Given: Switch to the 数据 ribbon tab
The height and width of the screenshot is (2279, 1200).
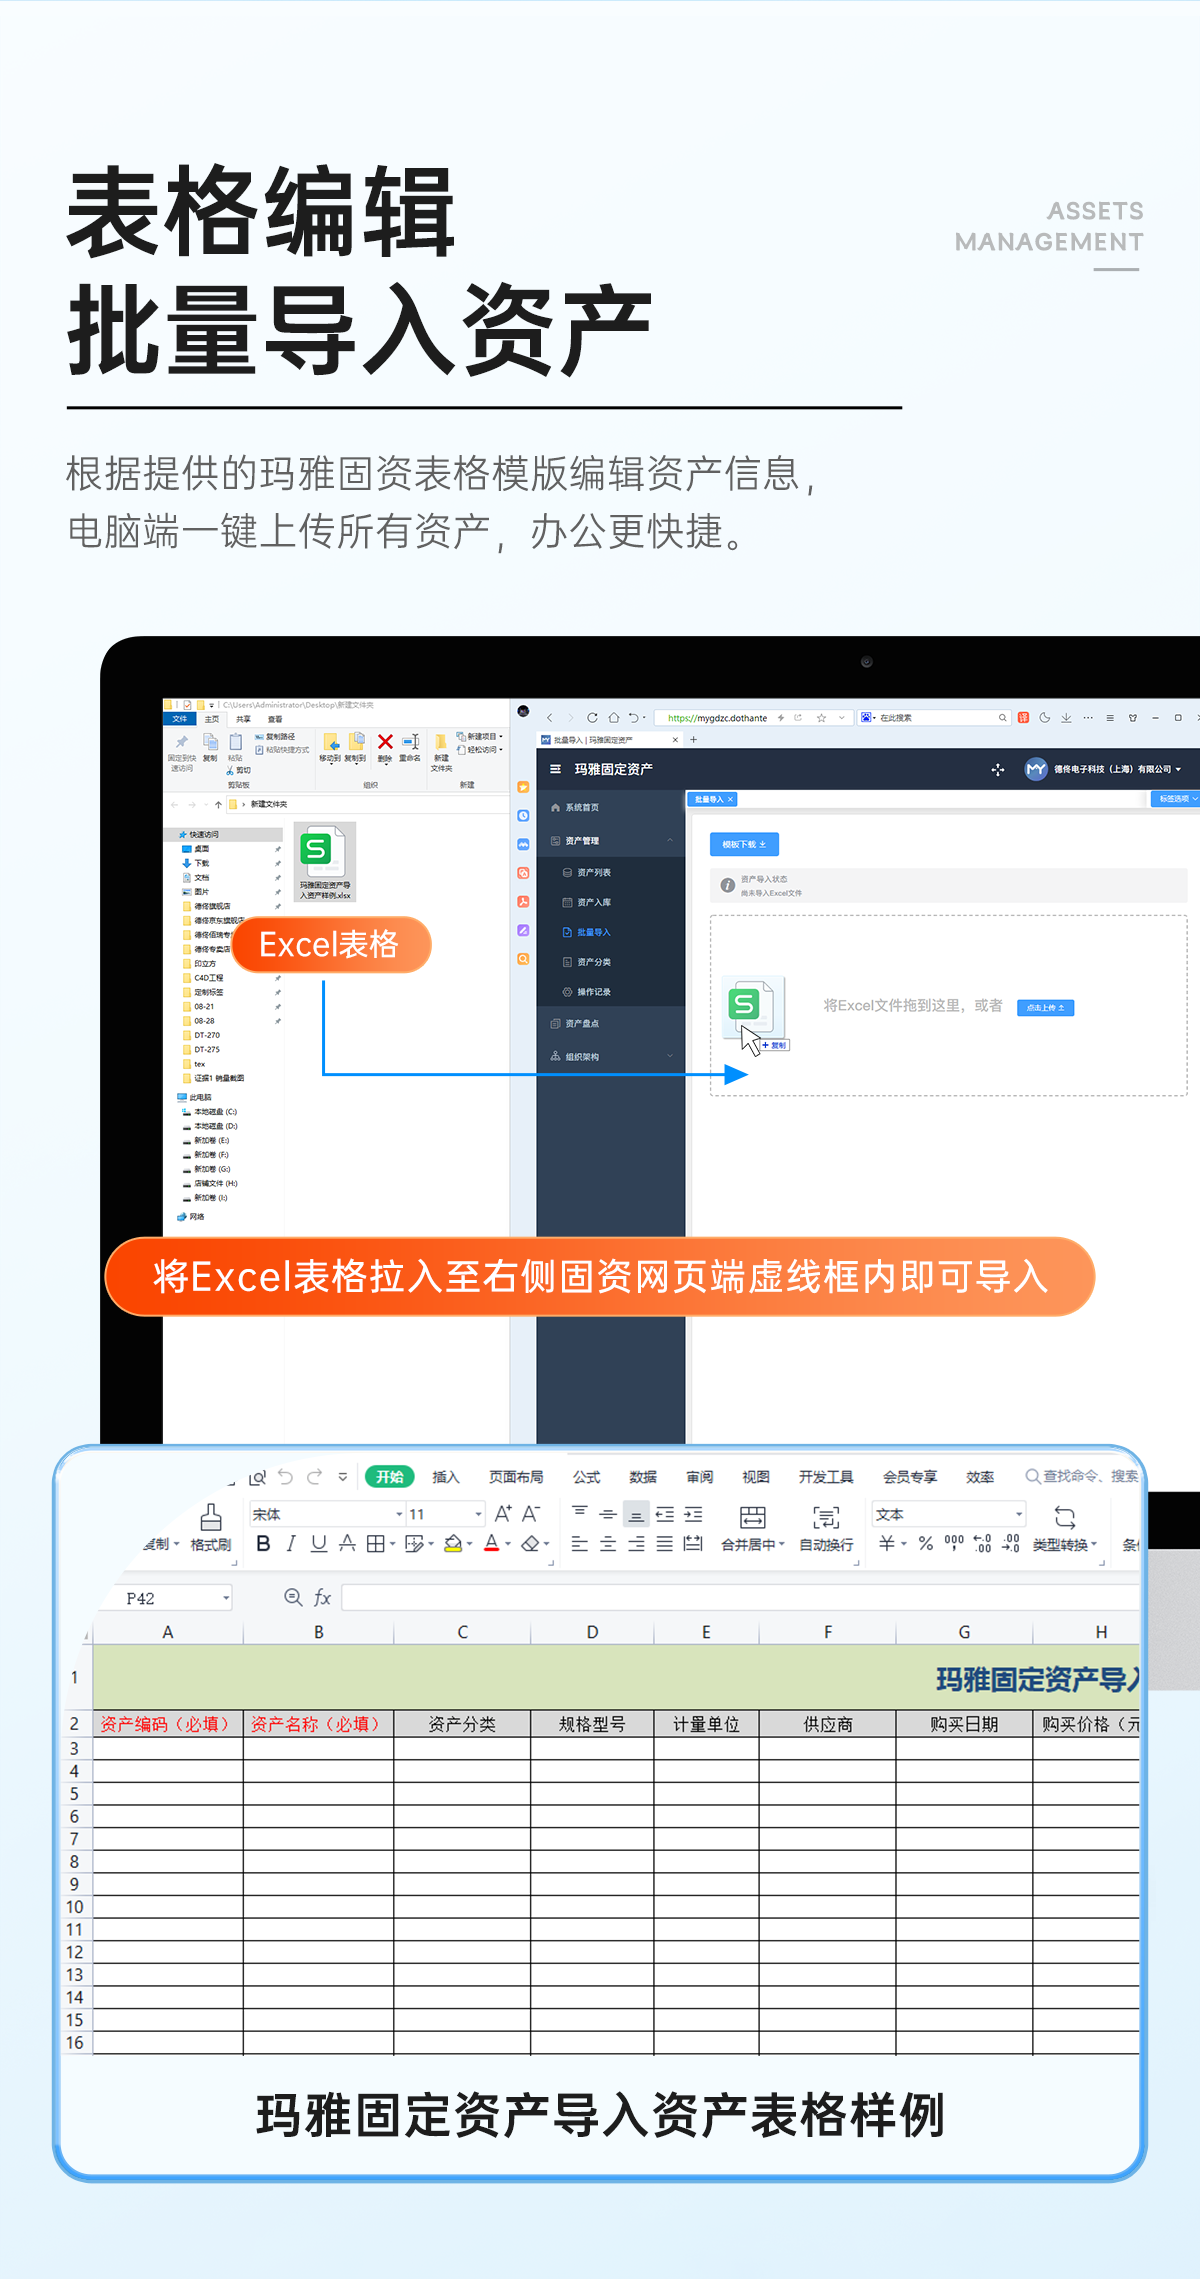Looking at the screenshot, I should click(643, 1477).
